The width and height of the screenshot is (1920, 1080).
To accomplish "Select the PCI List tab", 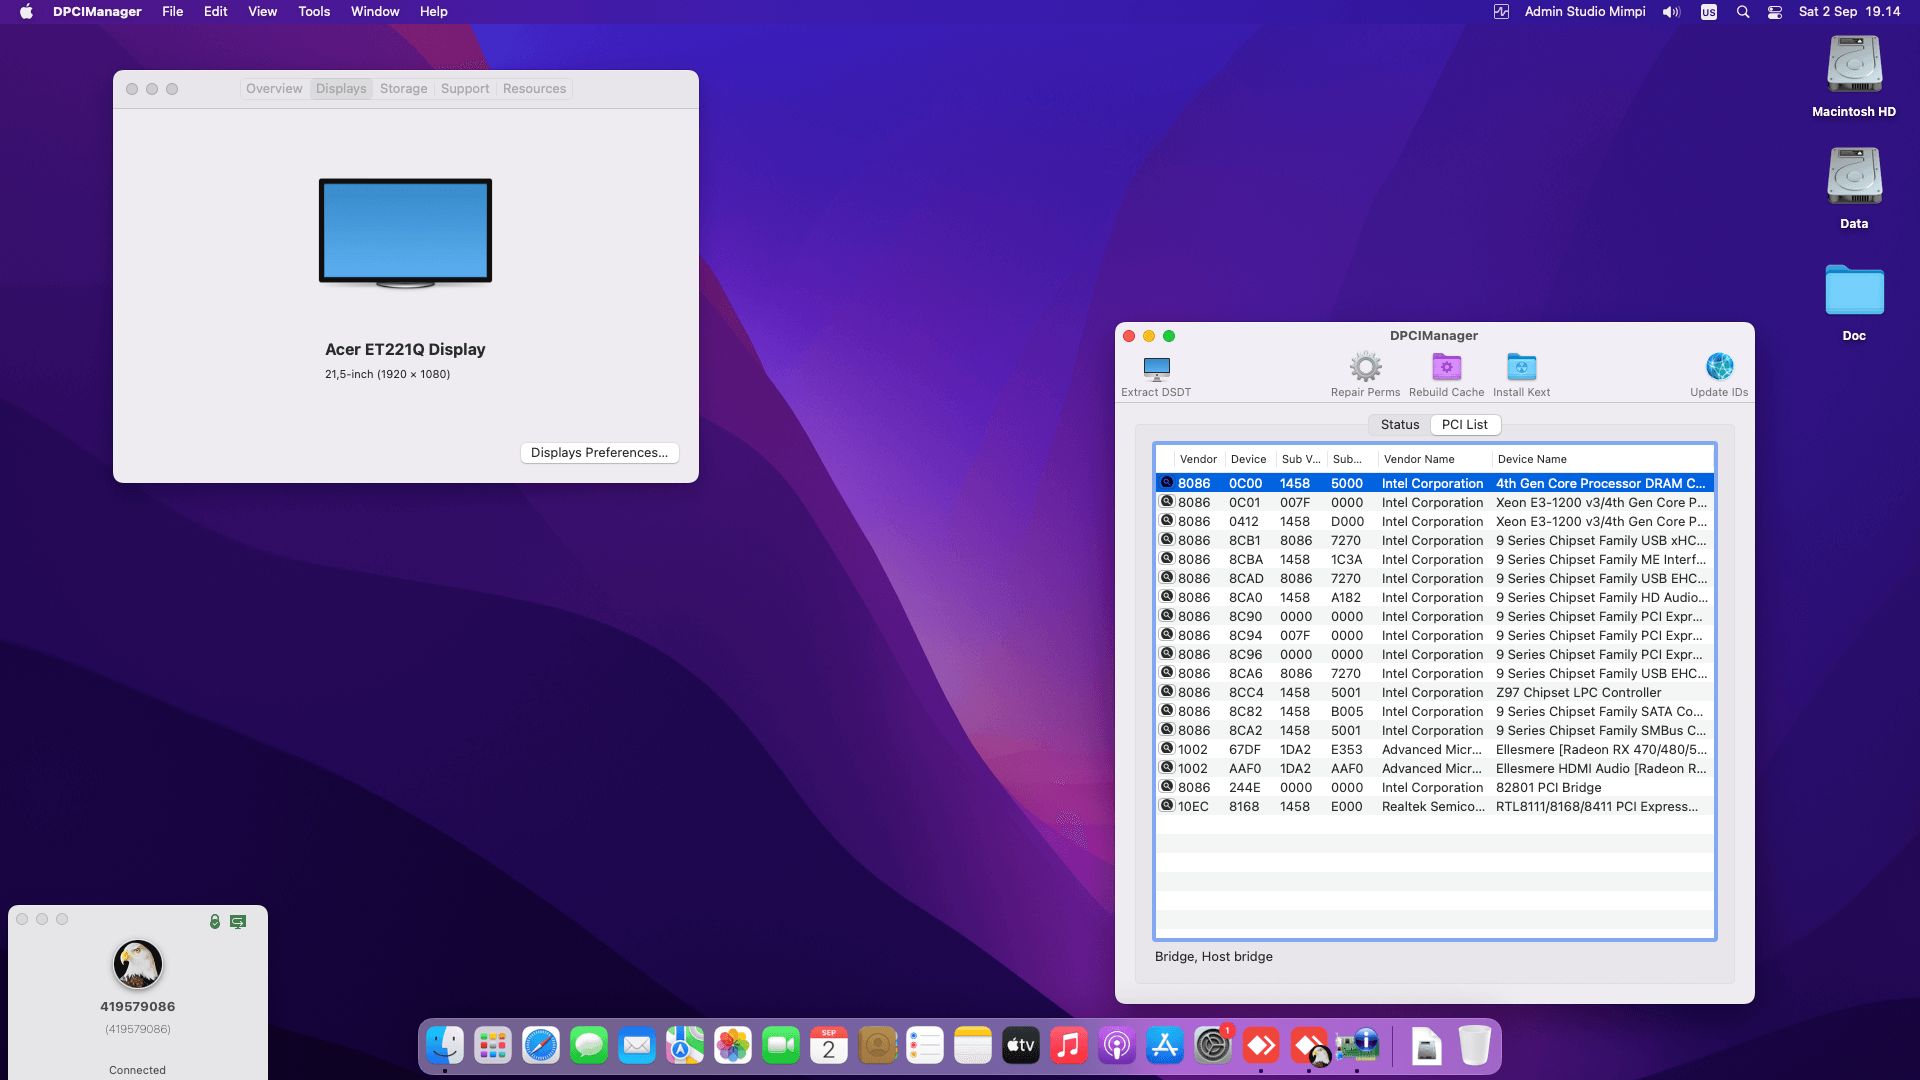I will (1465, 425).
